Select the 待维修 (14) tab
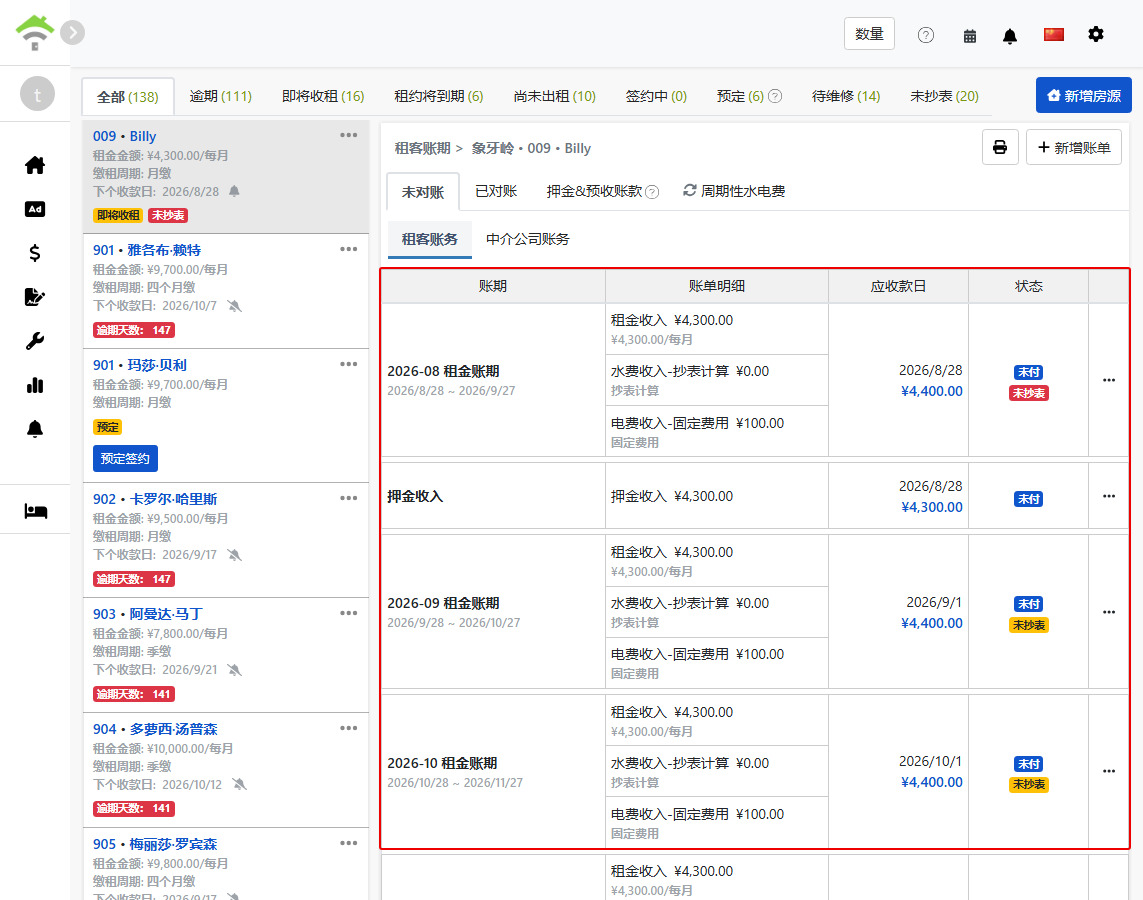The width and height of the screenshot is (1143, 900). point(846,96)
